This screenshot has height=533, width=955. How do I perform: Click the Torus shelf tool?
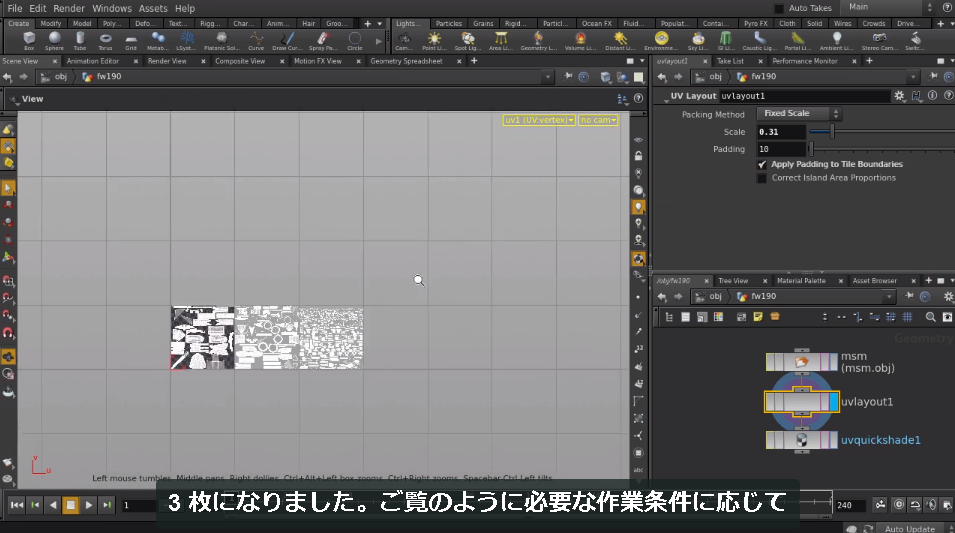[x=105, y=41]
